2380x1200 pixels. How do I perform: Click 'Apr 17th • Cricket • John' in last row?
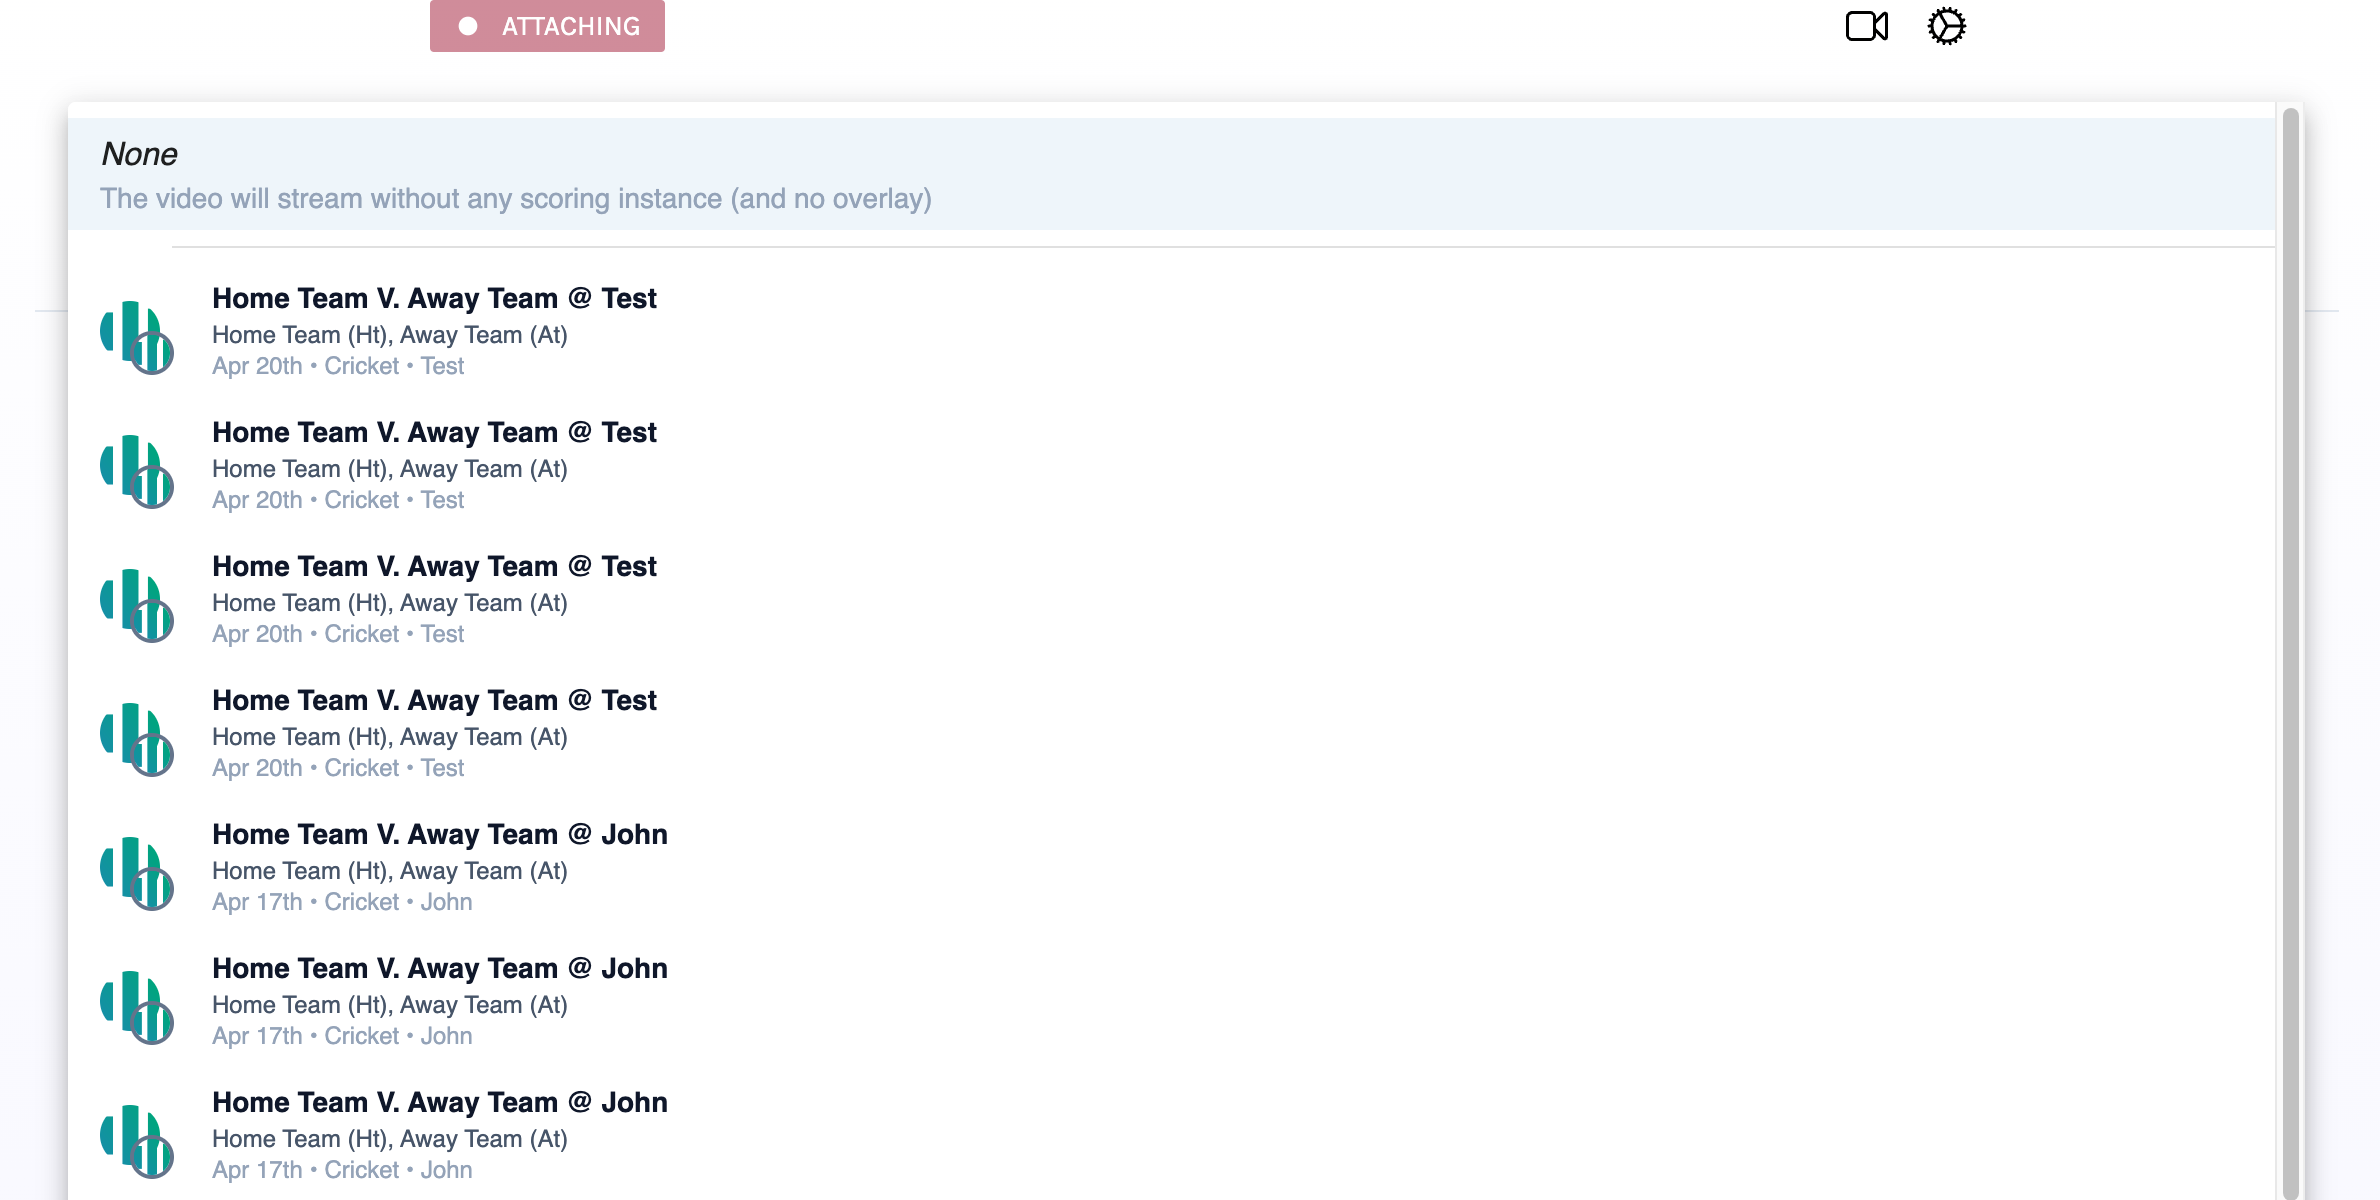coord(342,1170)
